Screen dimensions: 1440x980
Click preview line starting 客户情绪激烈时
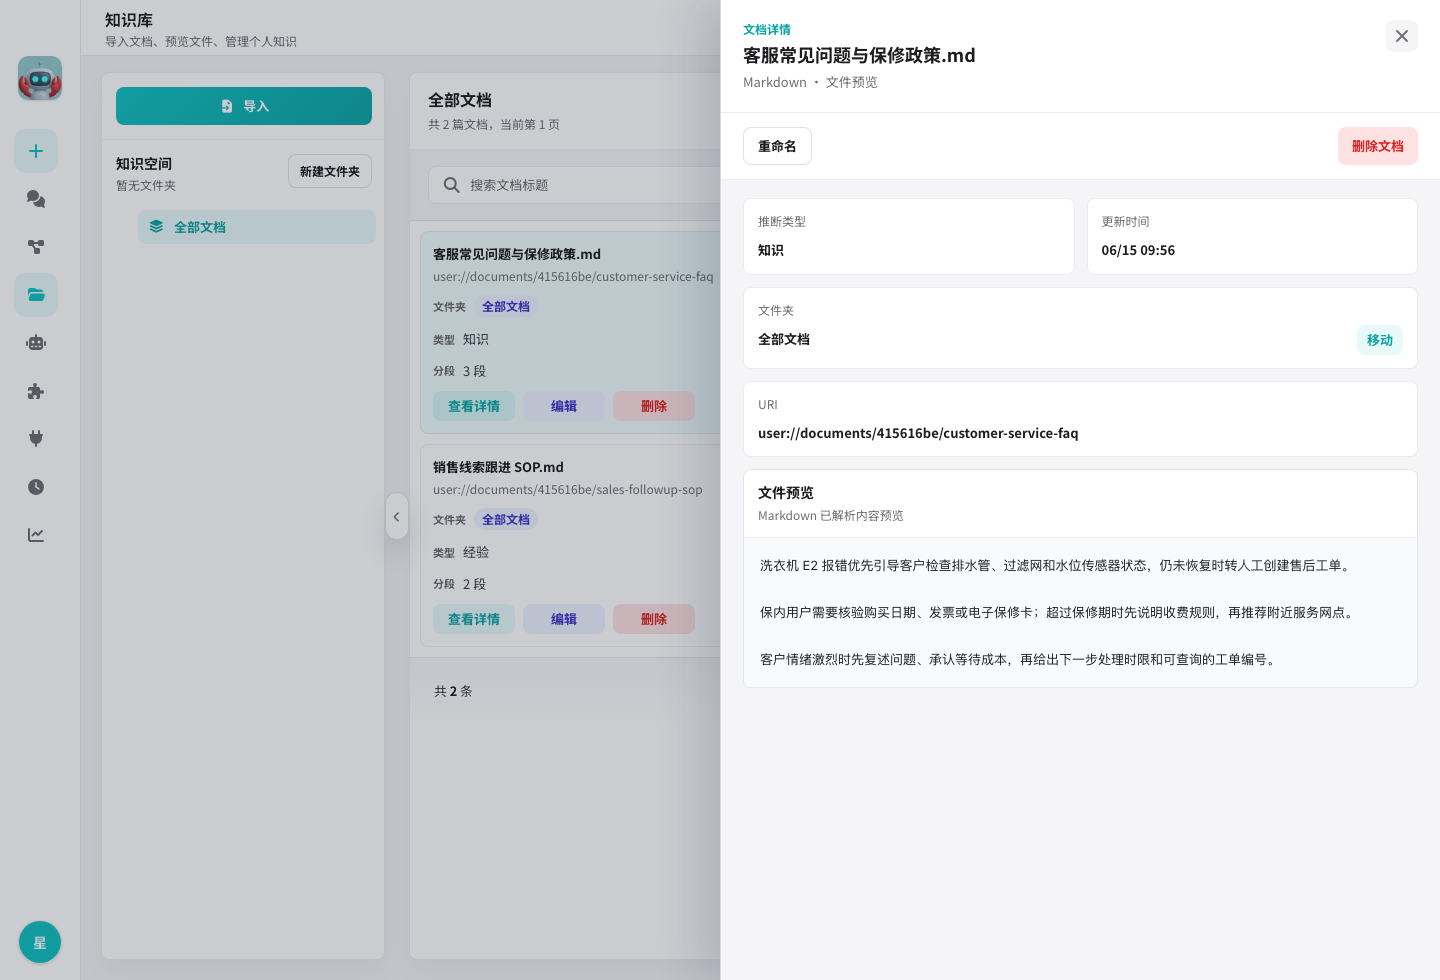(1020, 659)
